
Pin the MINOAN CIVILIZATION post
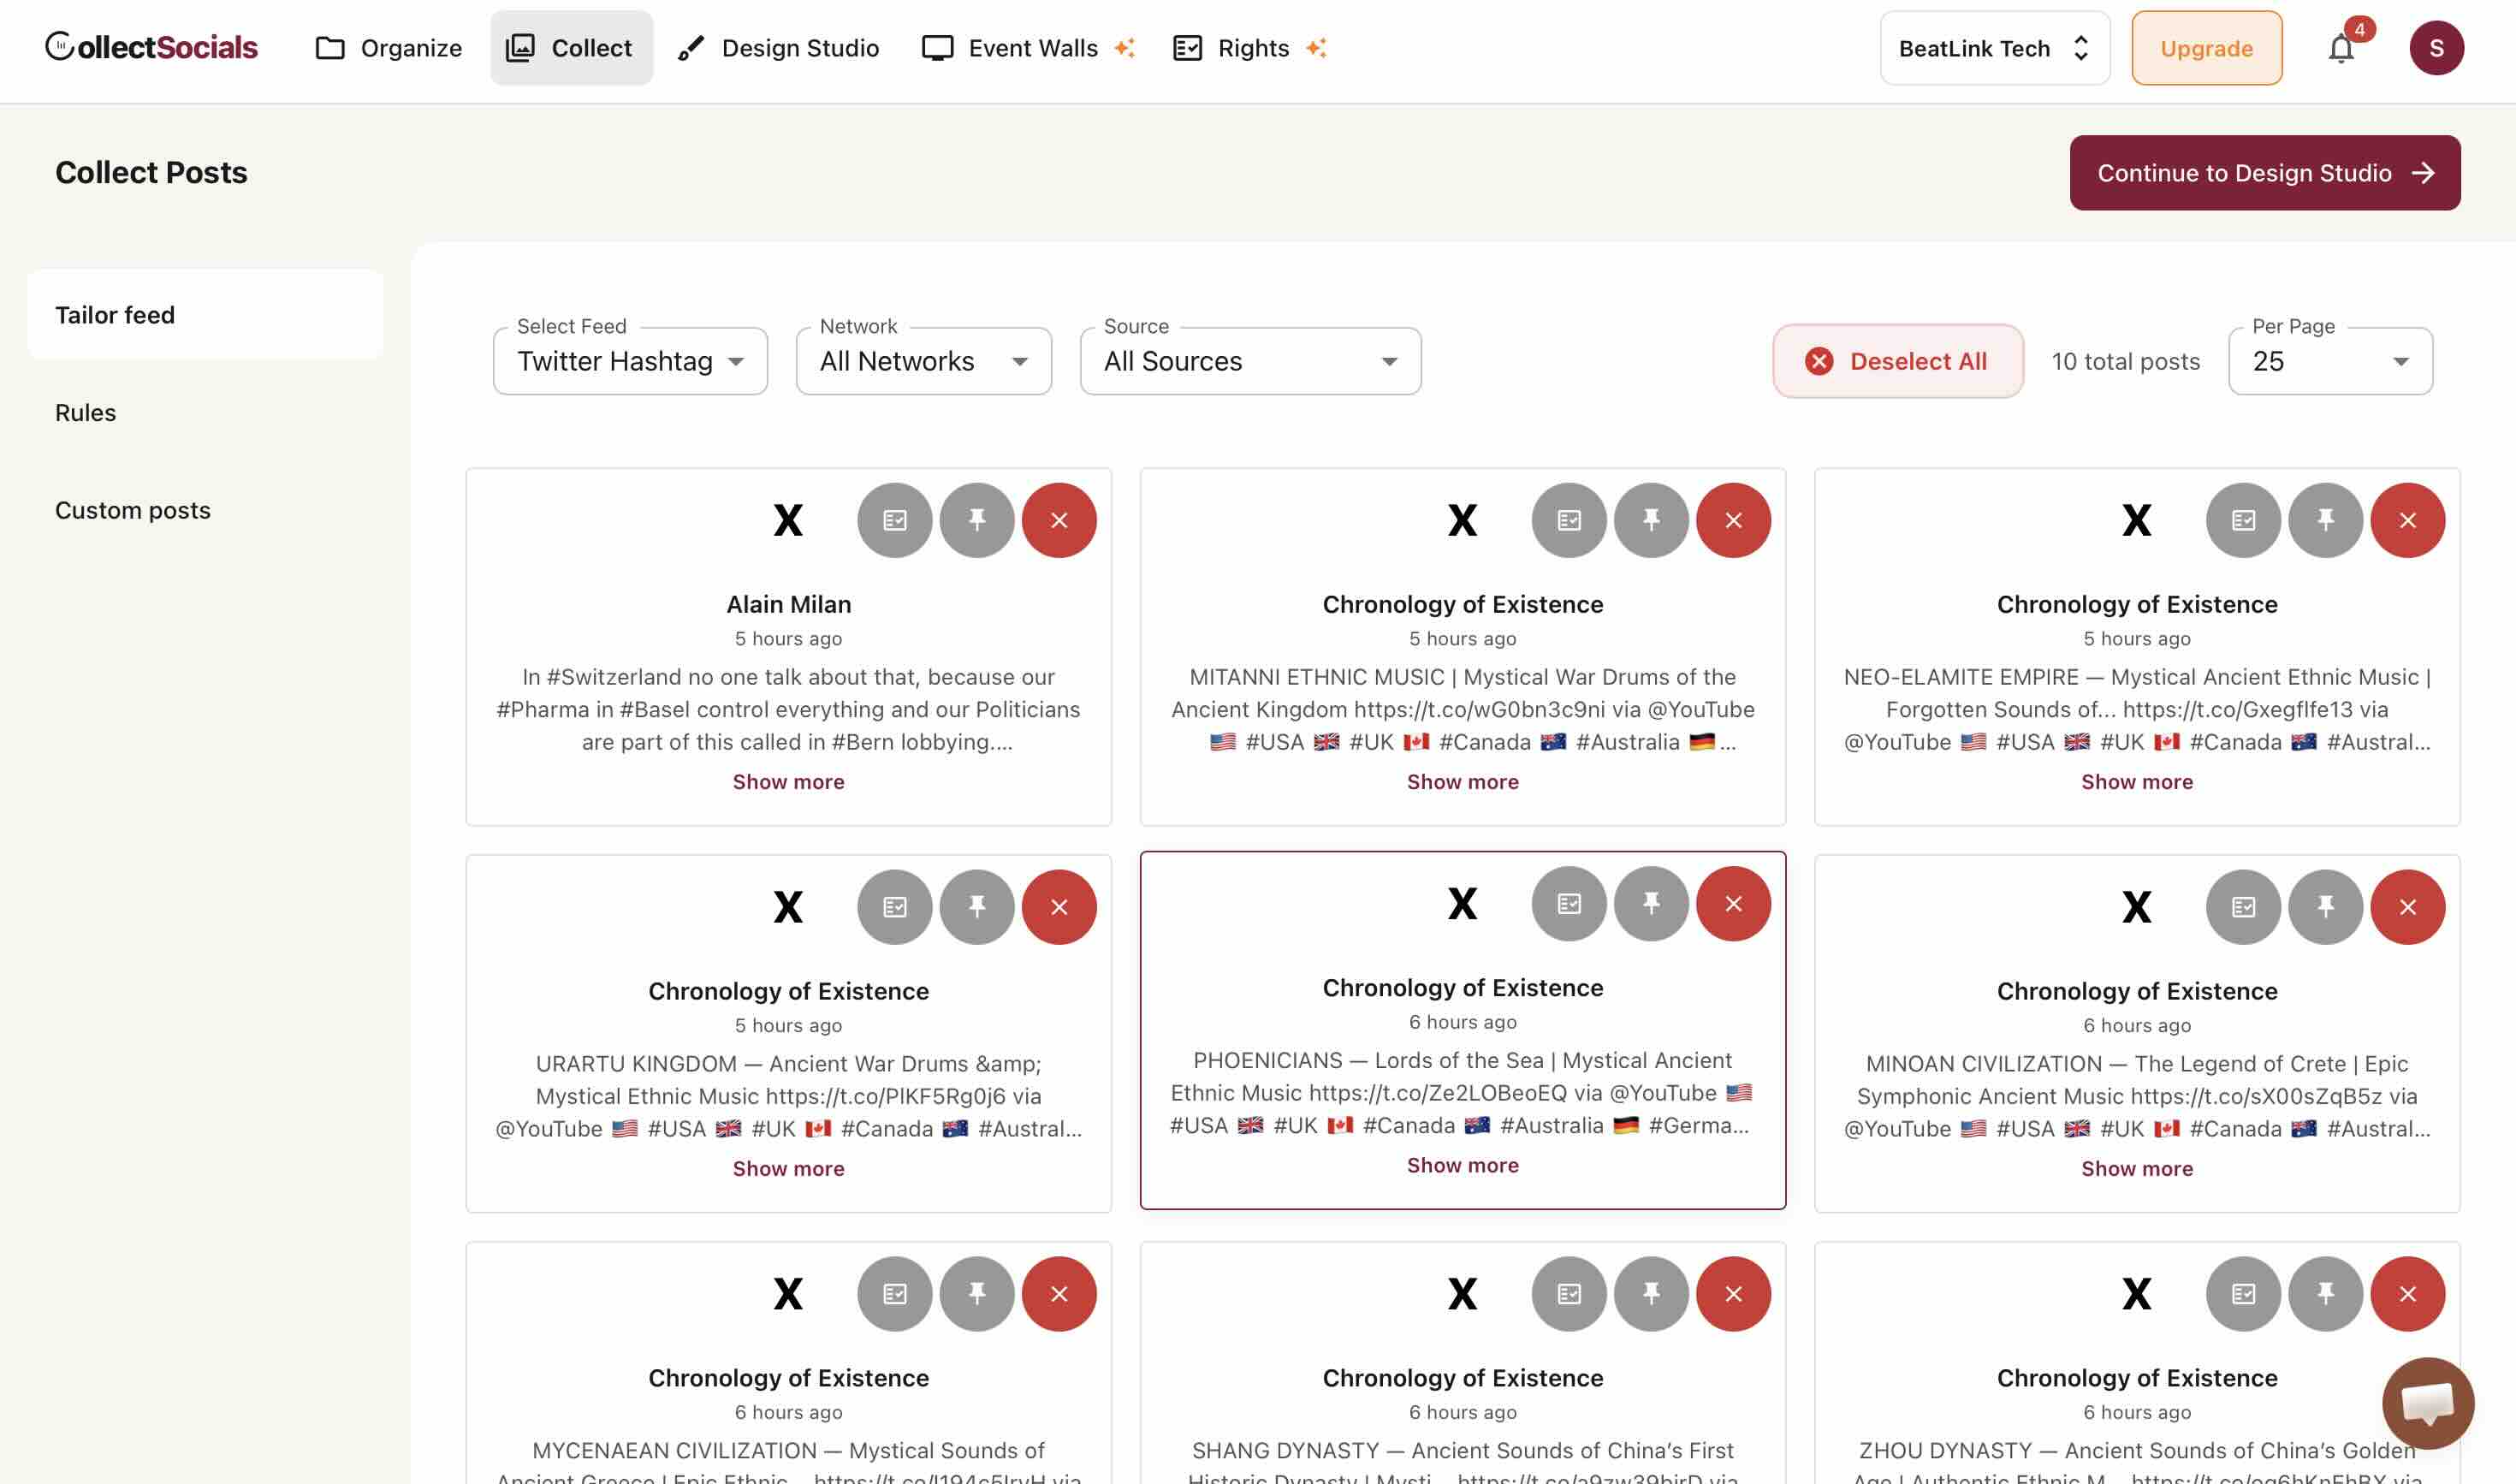point(2325,907)
